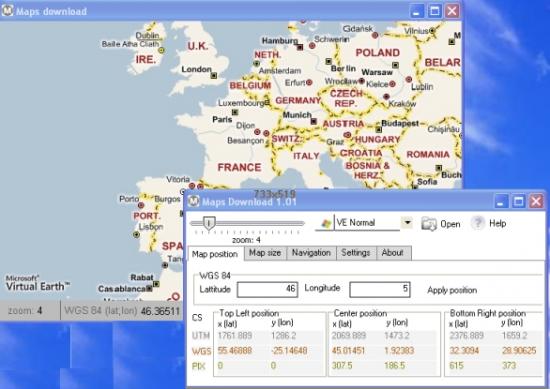Click the 733x519 map size label
The height and width of the screenshot is (389, 550).
point(275,193)
